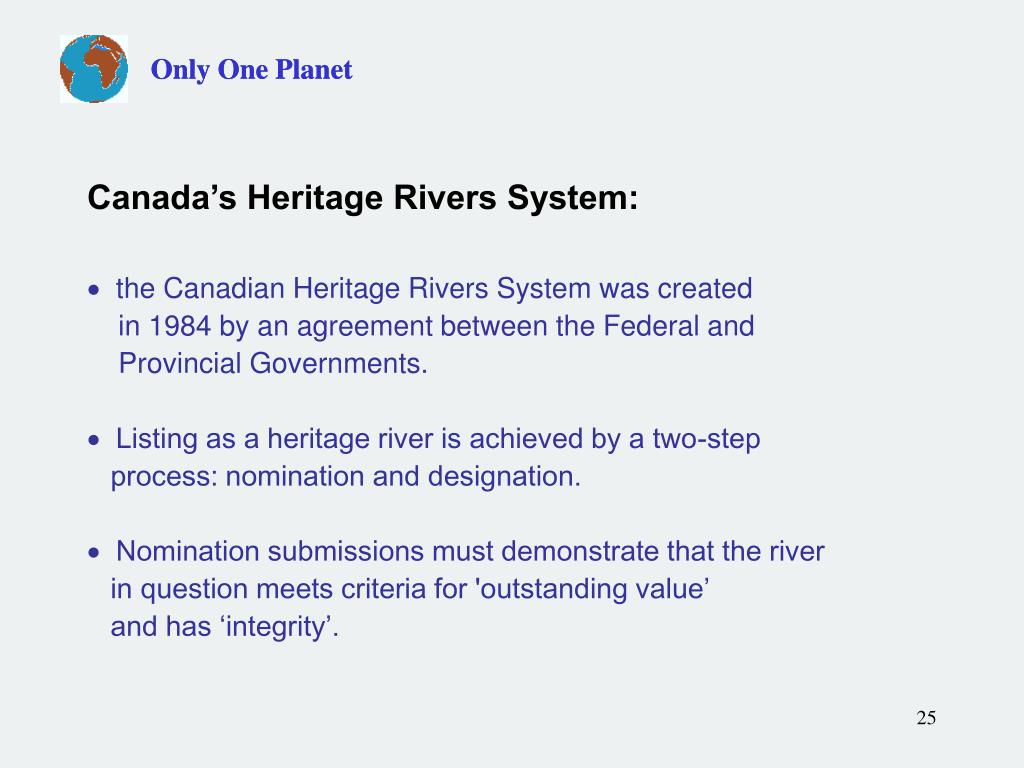
Task: Click 'process: nomination and designation.' line
Action: (x=345, y=477)
